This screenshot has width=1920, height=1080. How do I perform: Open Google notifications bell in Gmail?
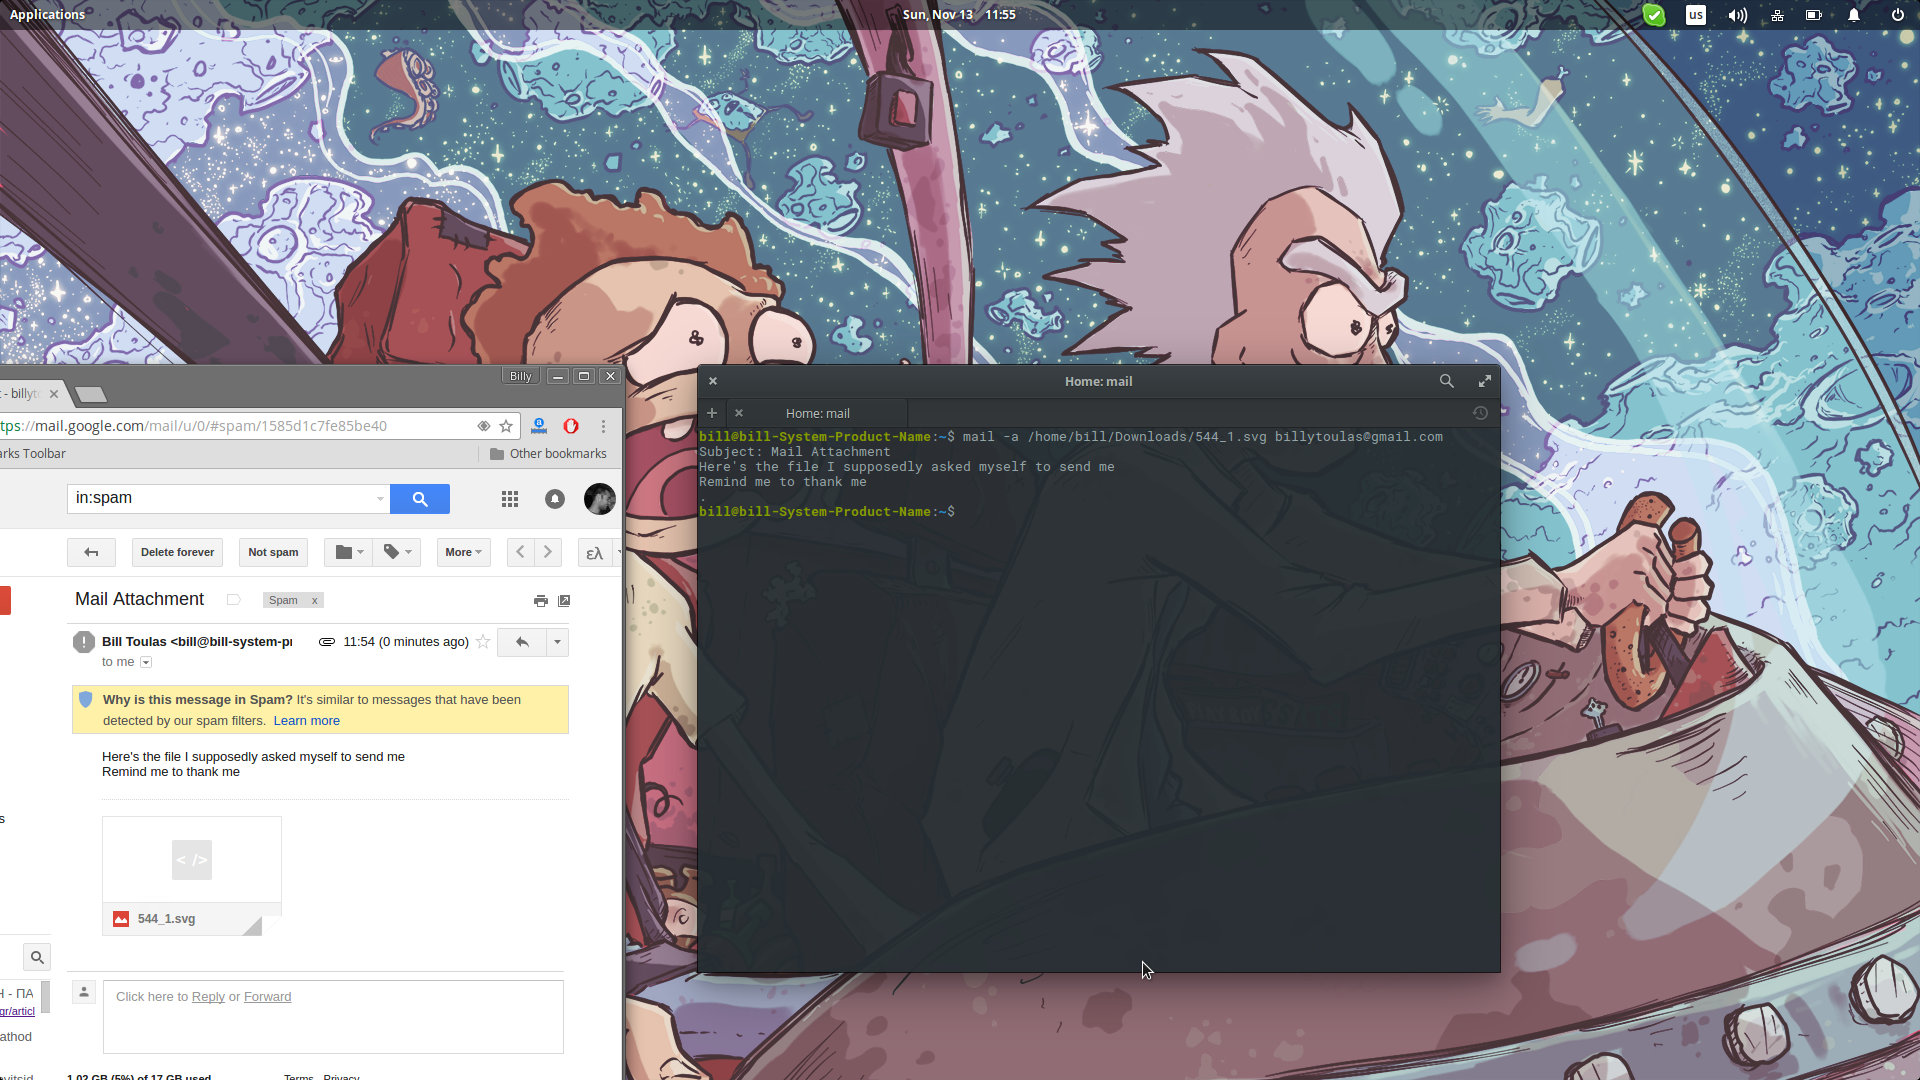click(x=555, y=499)
